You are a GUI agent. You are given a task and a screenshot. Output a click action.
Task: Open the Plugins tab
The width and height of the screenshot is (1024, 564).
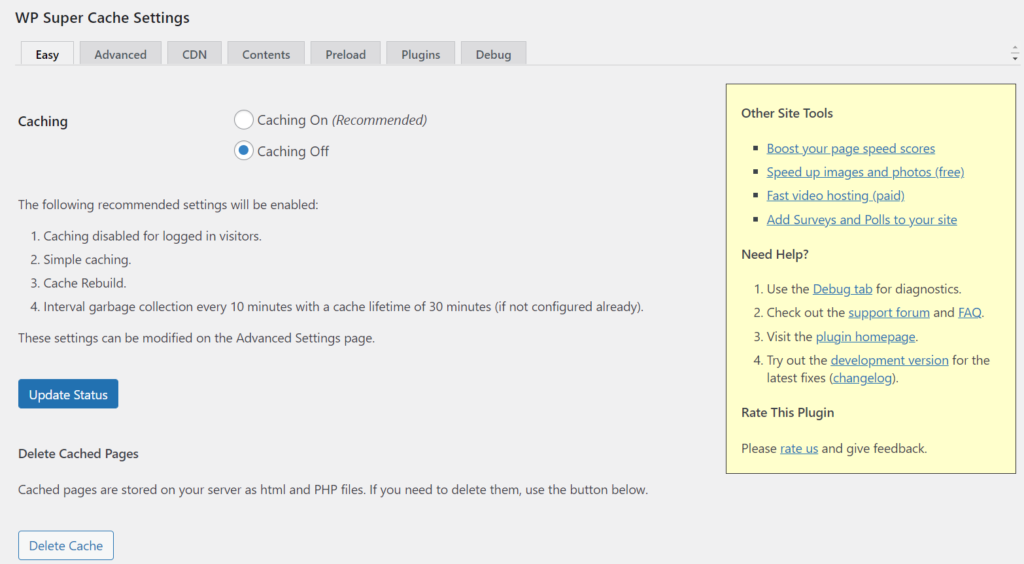click(420, 54)
